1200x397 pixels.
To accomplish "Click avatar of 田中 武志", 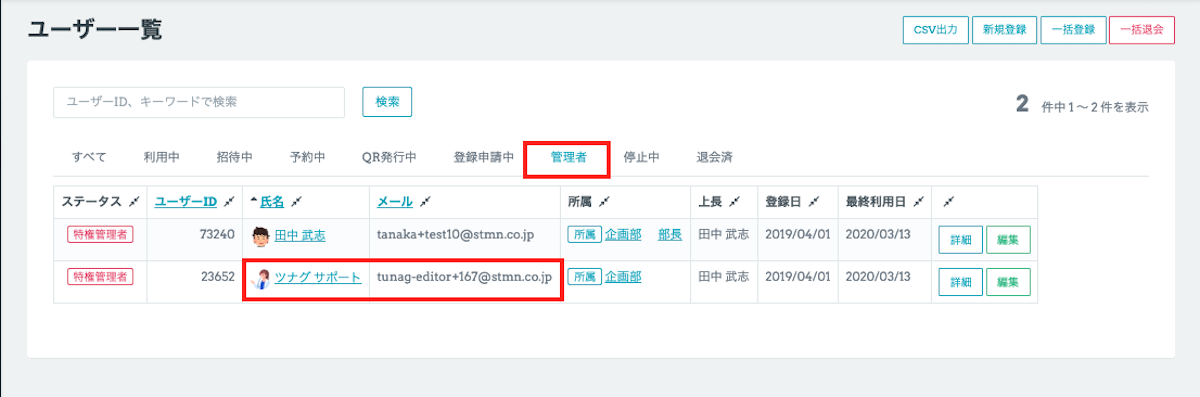I will pos(261,236).
